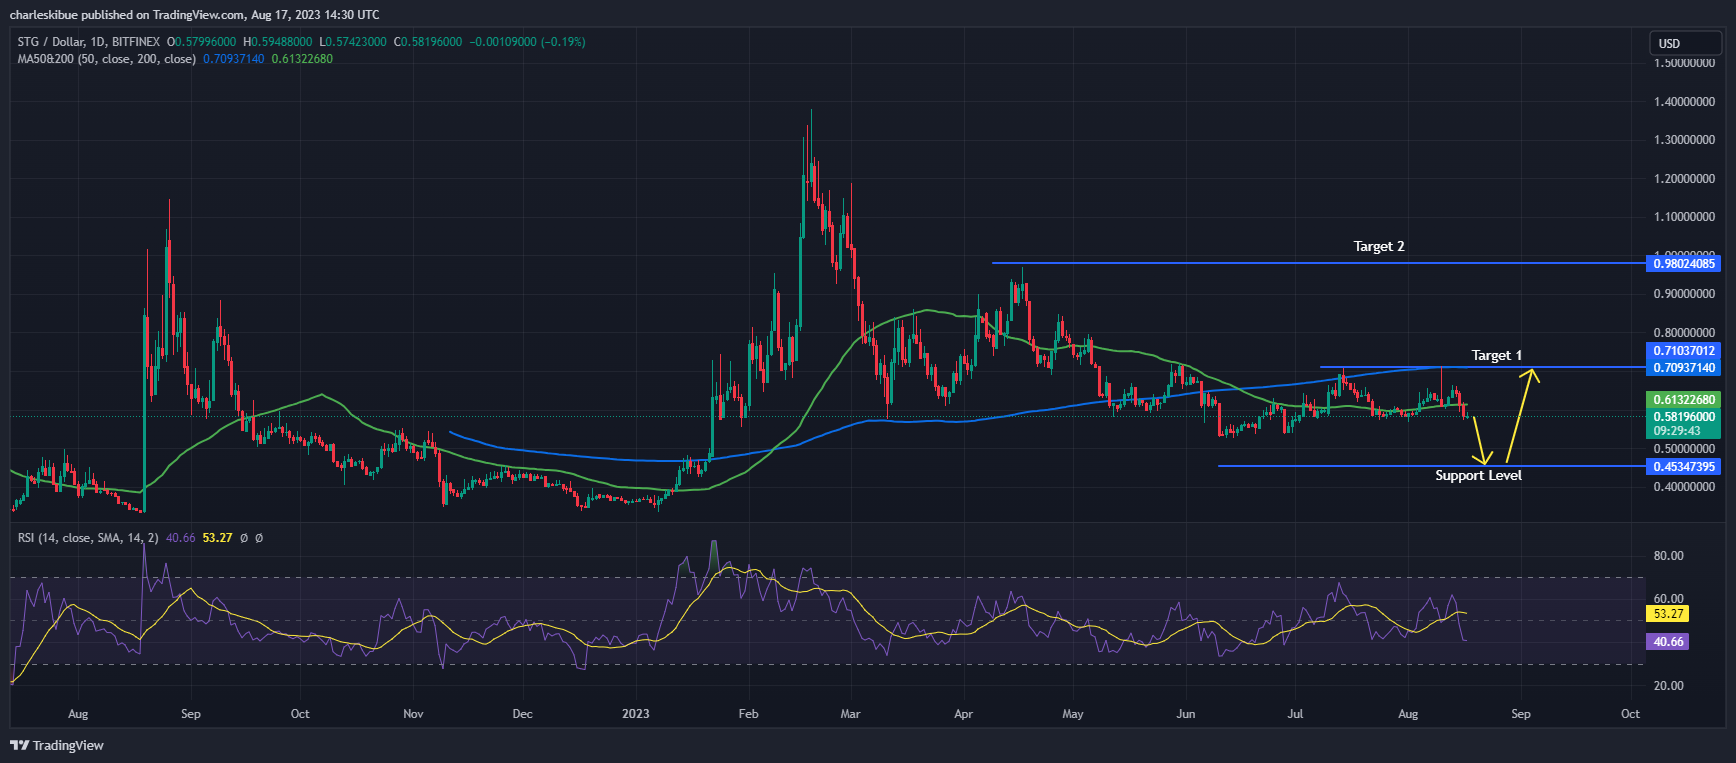Click the 0.98024085 price label

[x=1683, y=264]
